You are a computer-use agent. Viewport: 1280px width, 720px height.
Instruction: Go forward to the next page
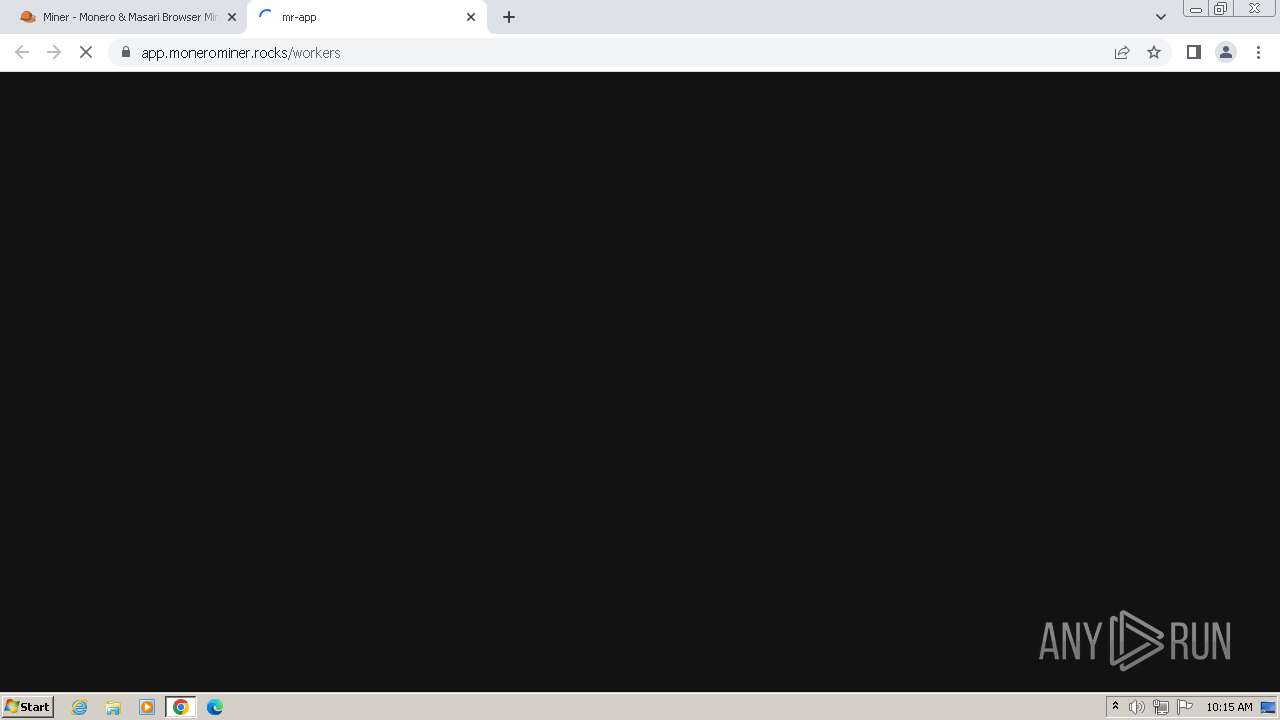click(54, 52)
